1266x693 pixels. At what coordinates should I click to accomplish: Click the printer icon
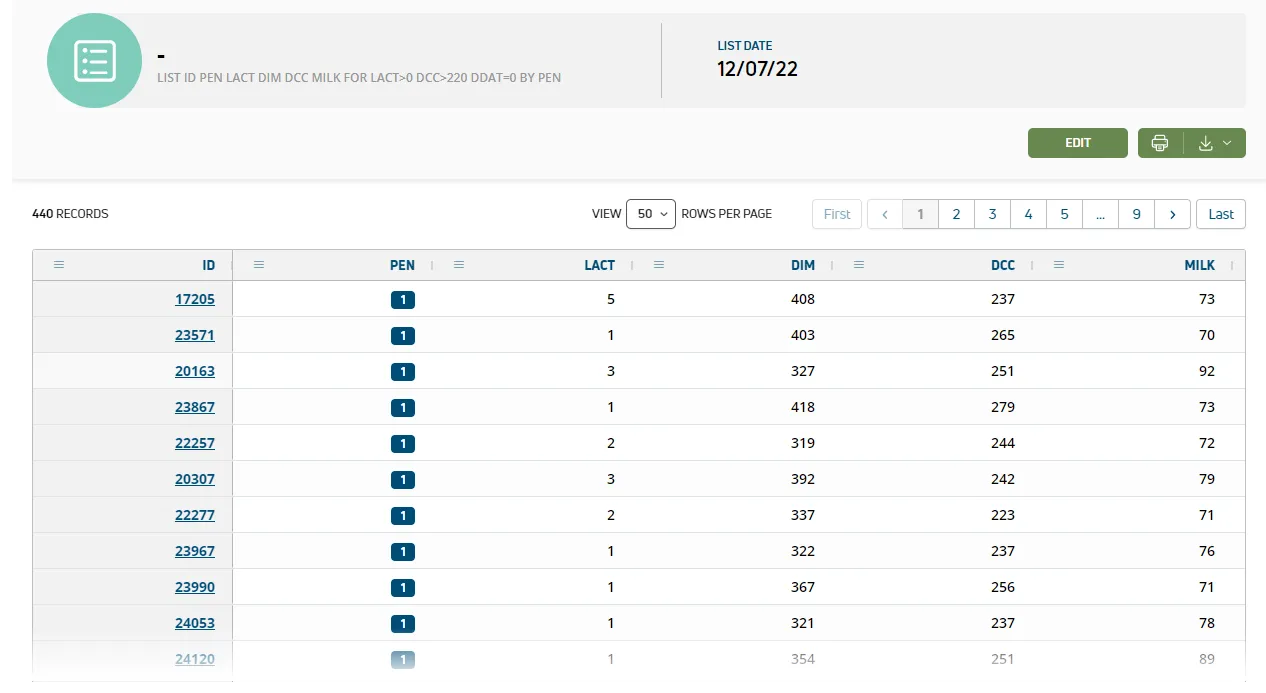tap(1160, 143)
